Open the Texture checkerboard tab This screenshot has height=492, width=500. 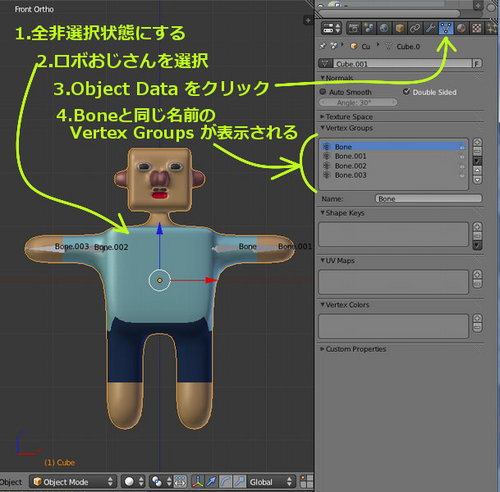[477, 28]
